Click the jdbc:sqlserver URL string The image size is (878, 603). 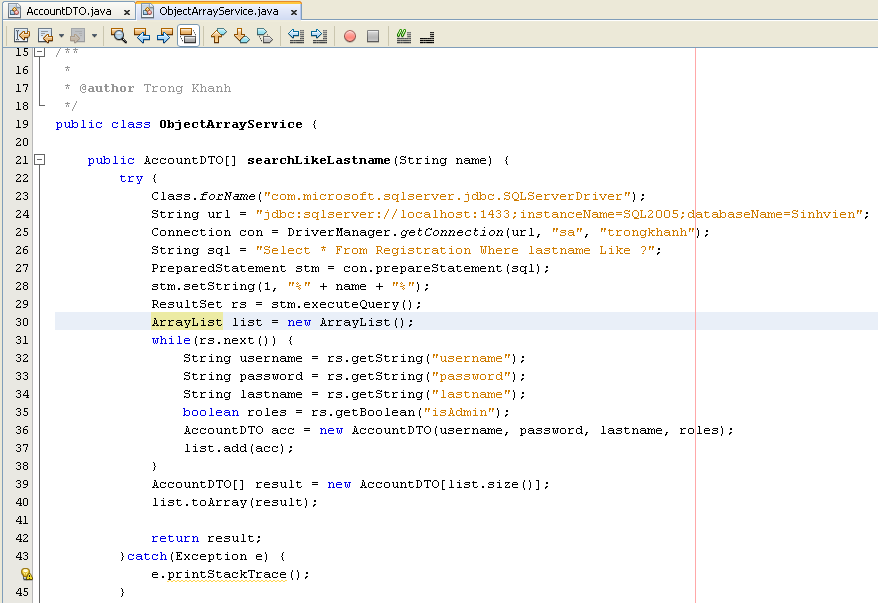(559, 214)
